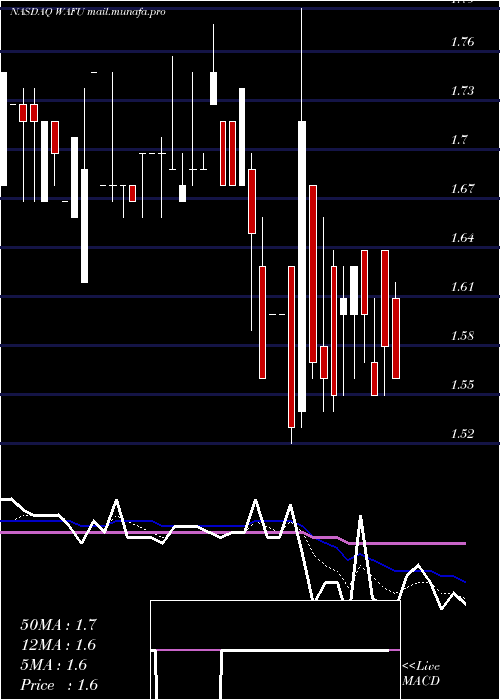Click the 1.73 price axis label
This screenshot has height=700, width=500.
tap(462, 91)
